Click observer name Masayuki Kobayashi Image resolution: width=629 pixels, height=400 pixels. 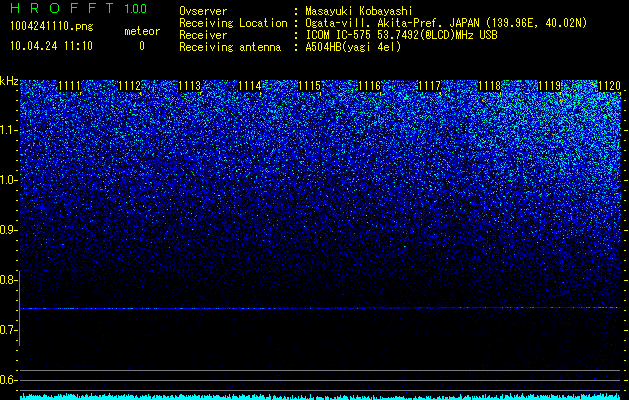click(x=359, y=11)
